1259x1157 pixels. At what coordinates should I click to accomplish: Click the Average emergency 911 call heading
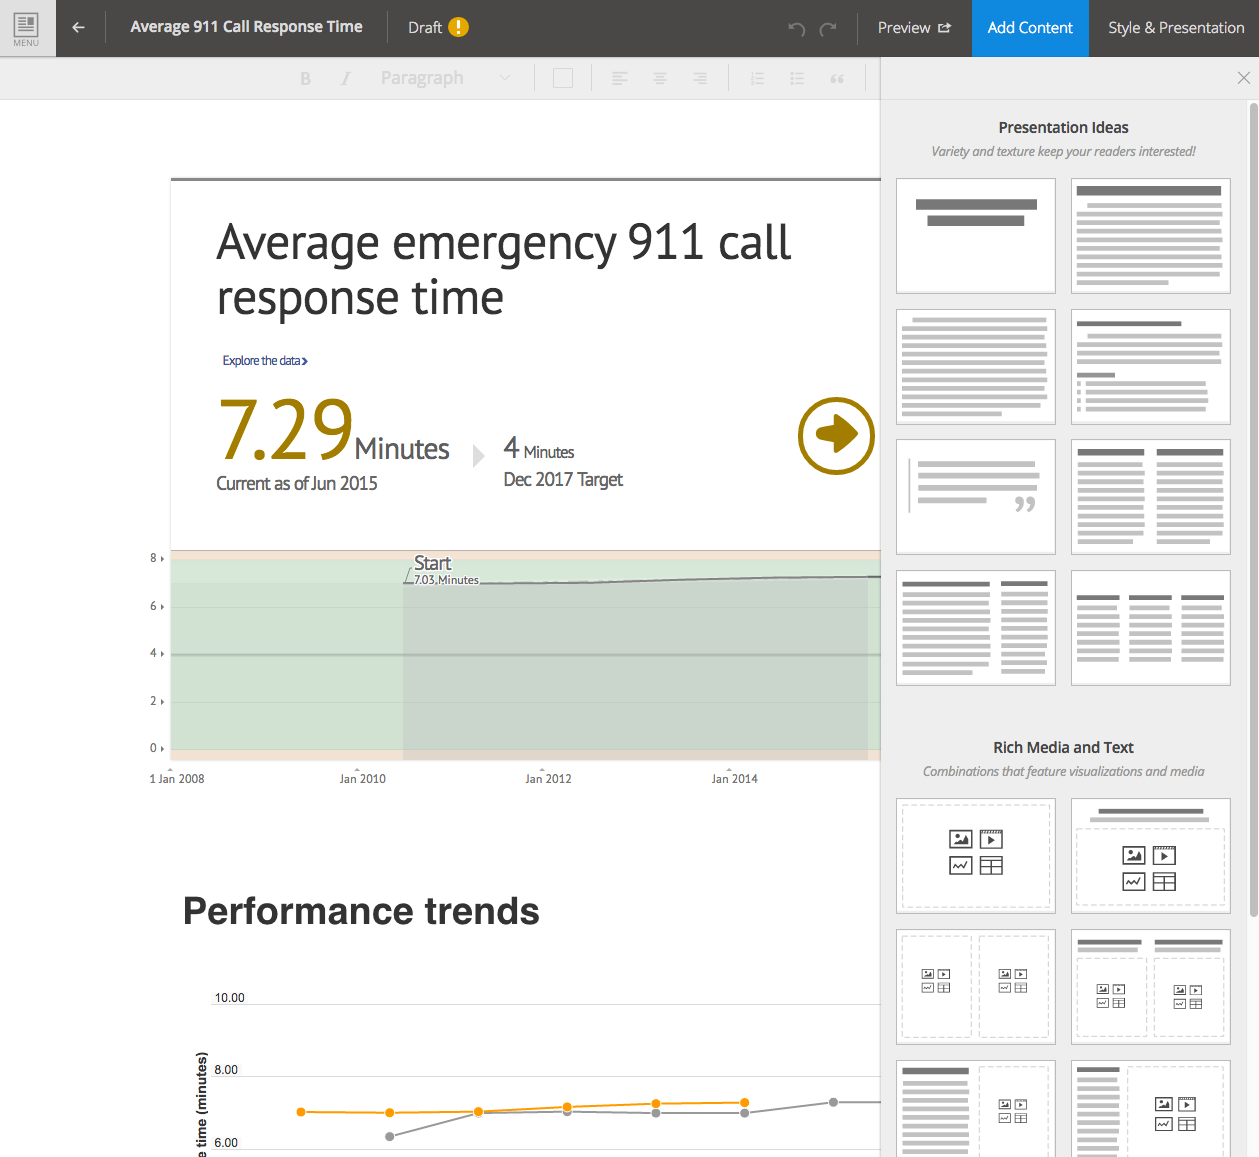(504, 270)
